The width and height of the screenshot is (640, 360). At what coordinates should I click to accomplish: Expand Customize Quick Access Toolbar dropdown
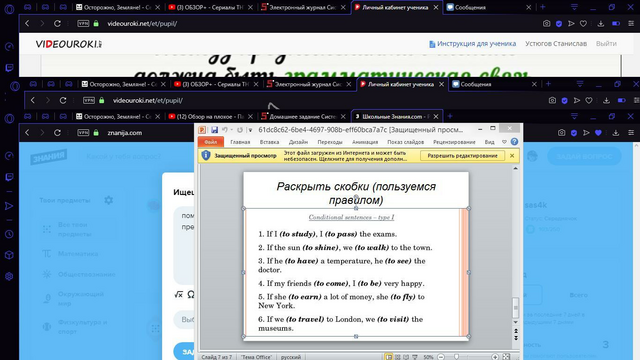click(x=250, y=130)
